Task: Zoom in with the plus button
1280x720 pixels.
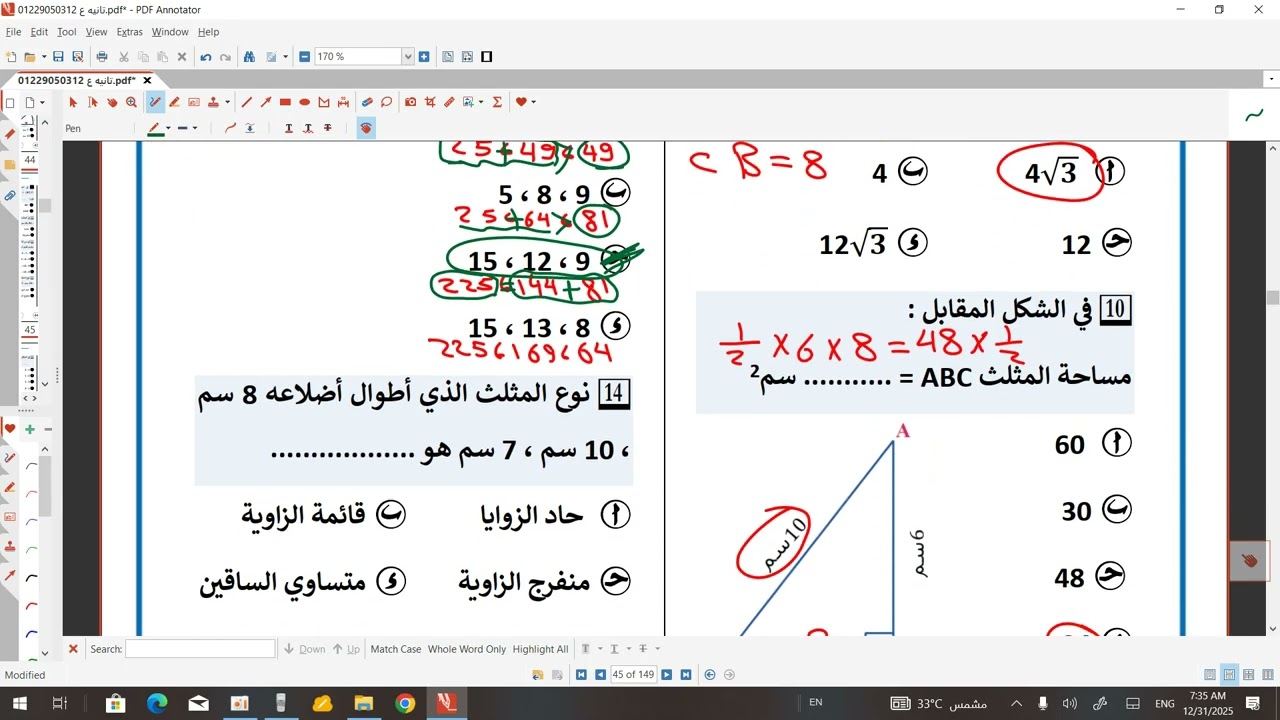Action: [x=424, y=57]
